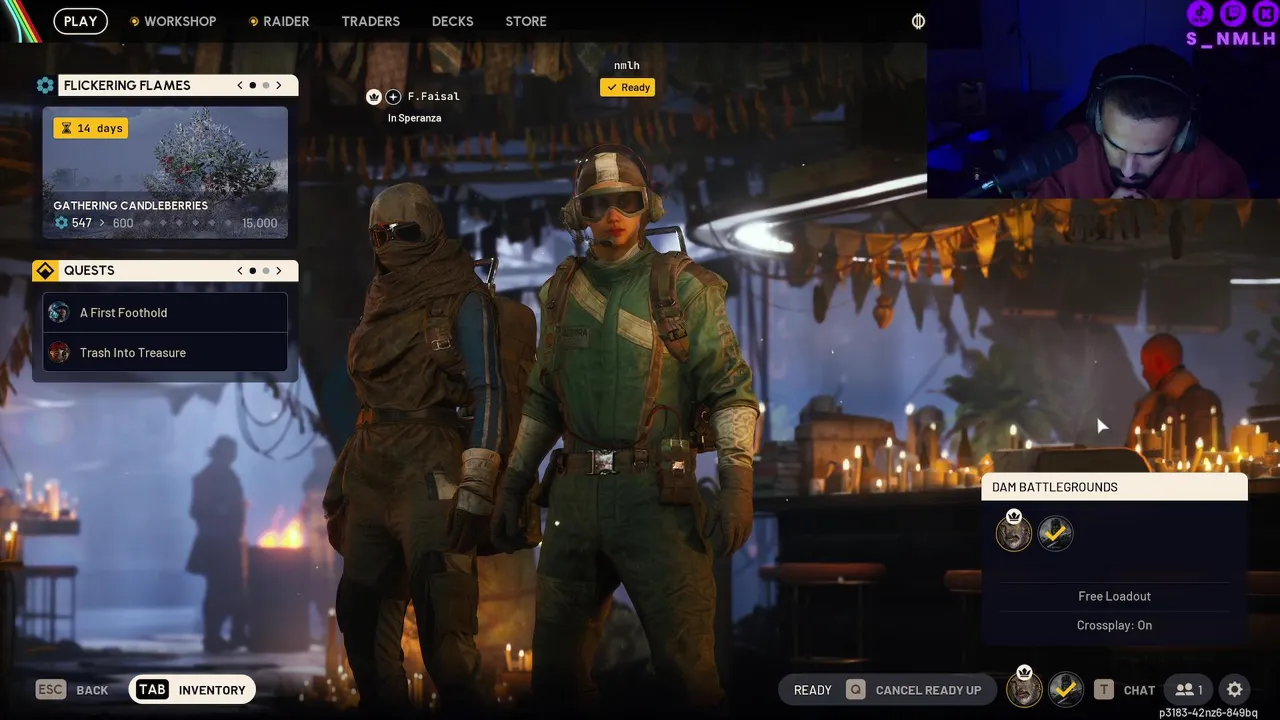Screen dimensions: 1280x720
Task: Open the PLAY tab
Action: click(x=80, y=21)
